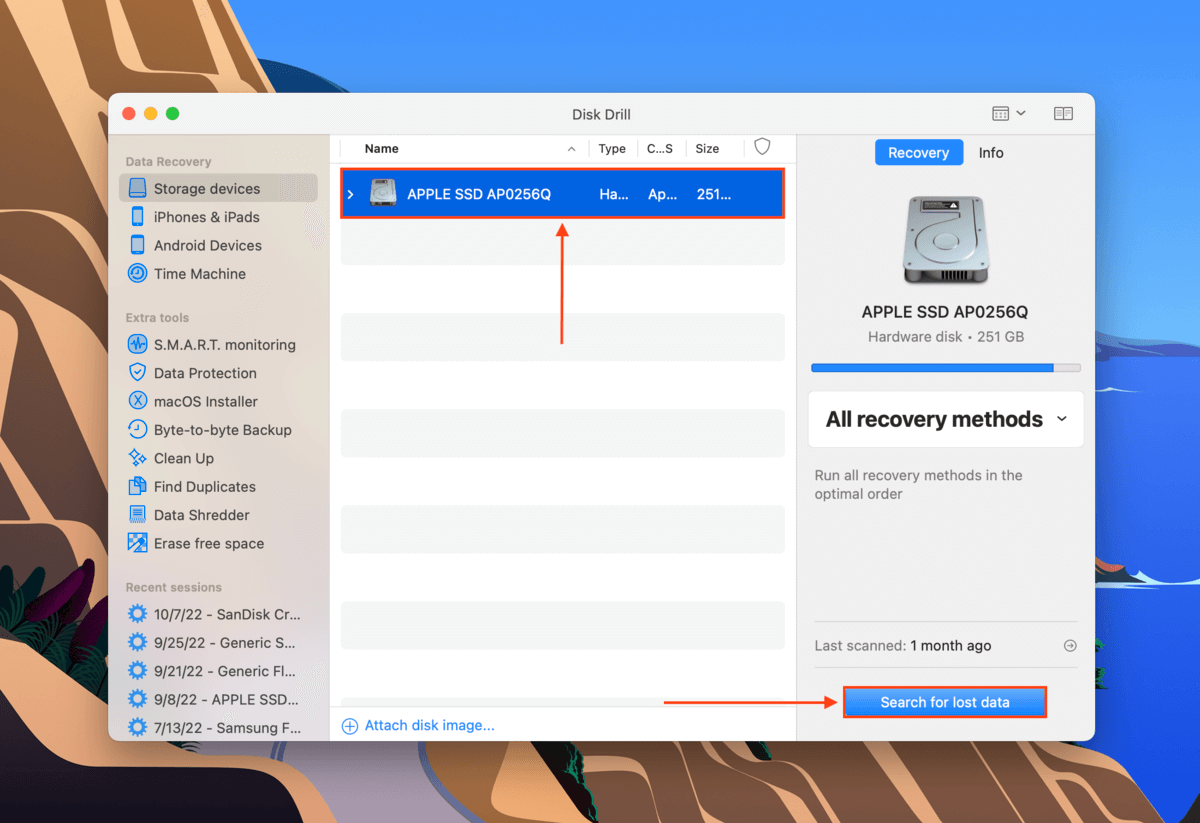Screen dimensions: 1200x823
Task: Switch to the Info tab
Action: point(991,153)
